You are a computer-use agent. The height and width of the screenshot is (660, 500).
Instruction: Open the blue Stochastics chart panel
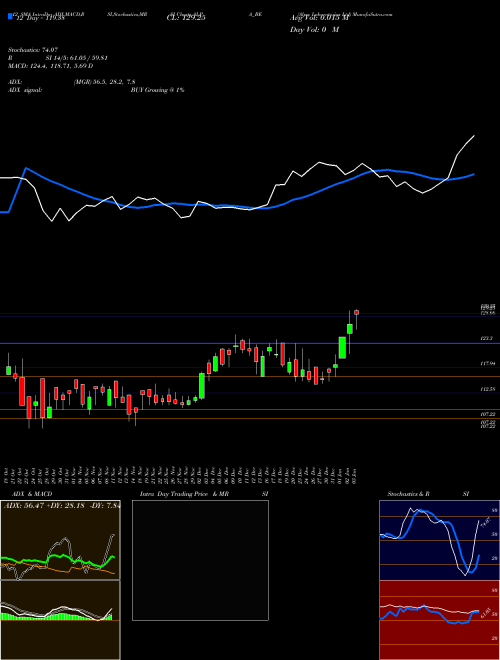coord(439,540)
